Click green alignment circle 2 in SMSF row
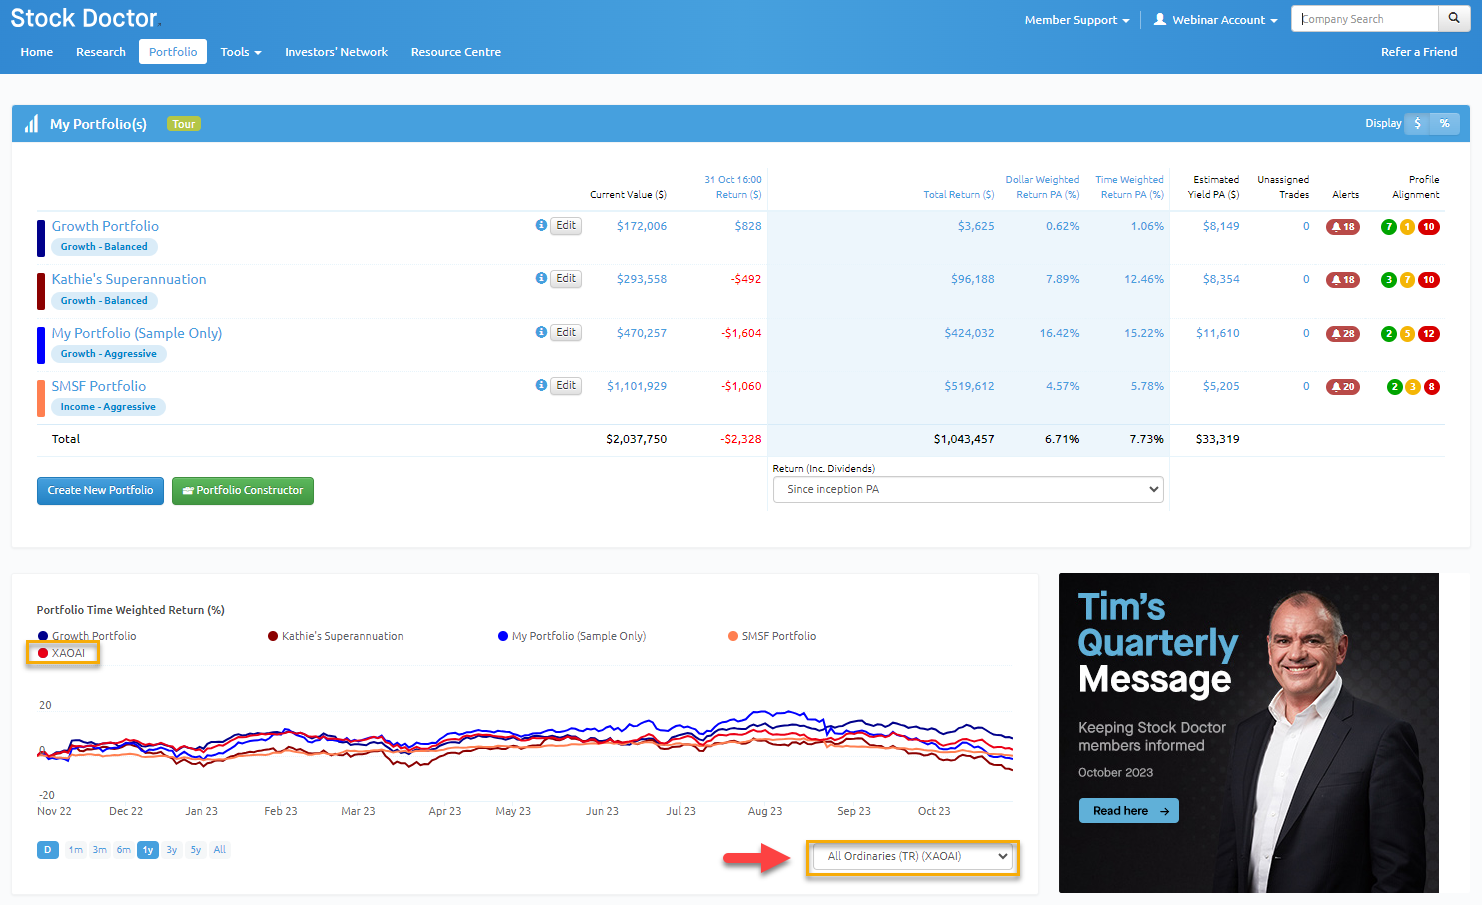Screen dimensions: 1482x905 [1394, 387]
